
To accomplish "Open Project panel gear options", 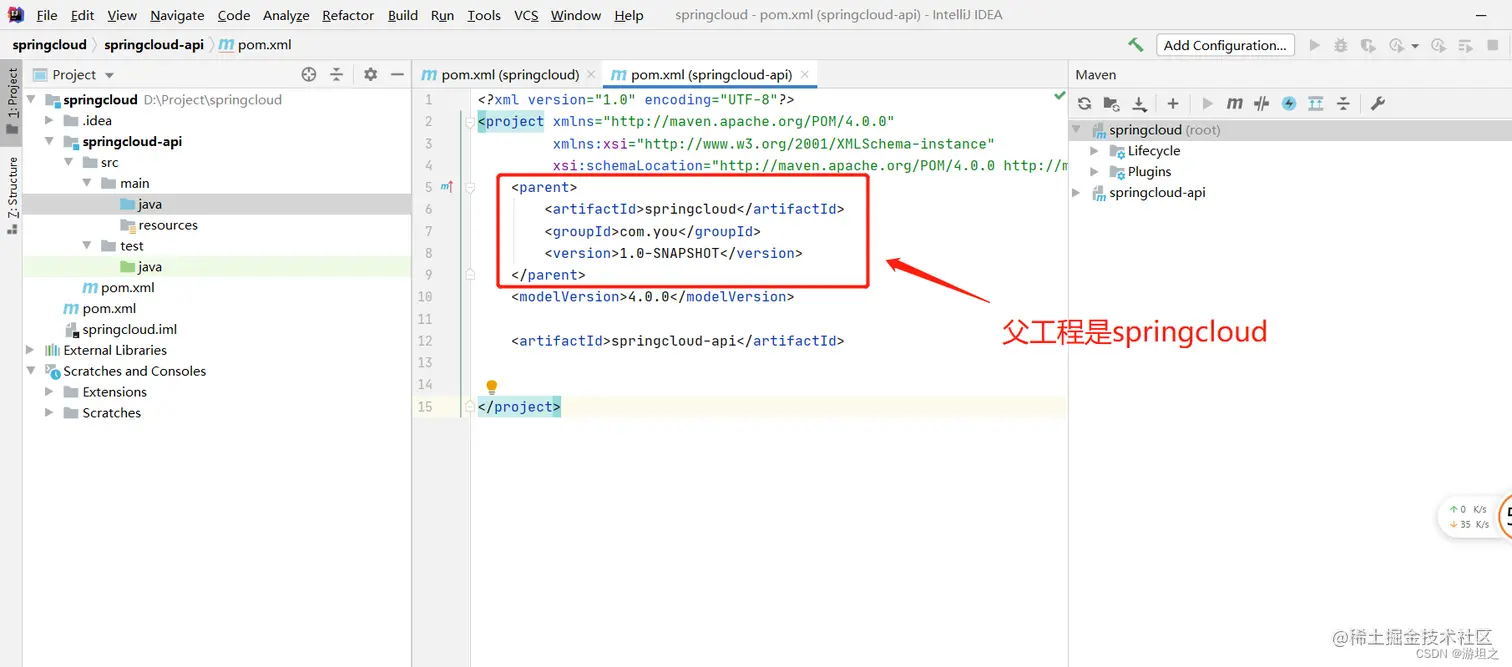I will 371,74.
